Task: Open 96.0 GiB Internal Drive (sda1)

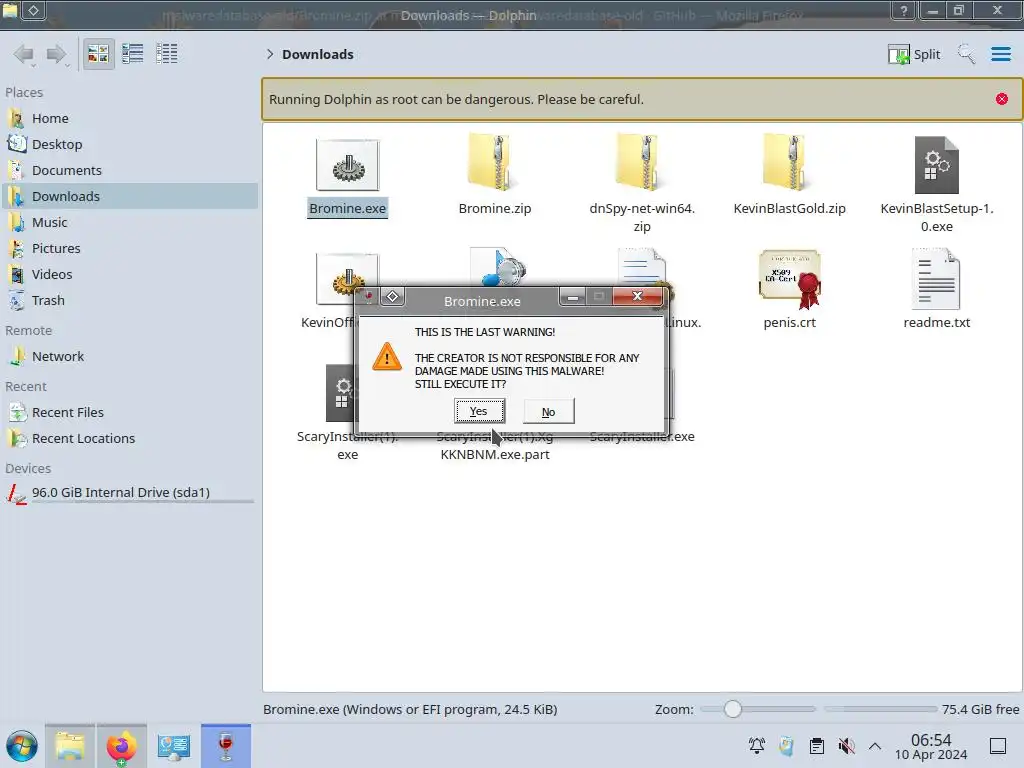Action: 129,493
